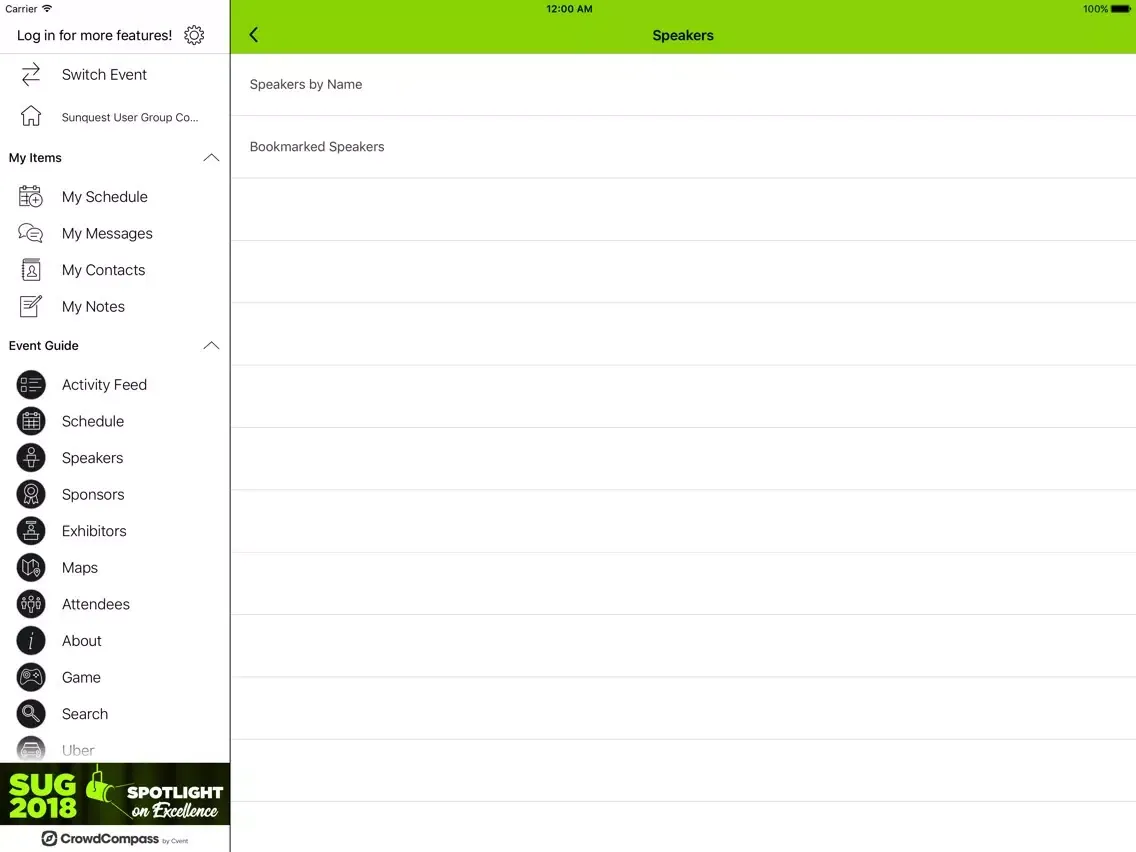Viewport: 1136px width, 852px height.
Task: Open Search label
Action: point(85,714)
